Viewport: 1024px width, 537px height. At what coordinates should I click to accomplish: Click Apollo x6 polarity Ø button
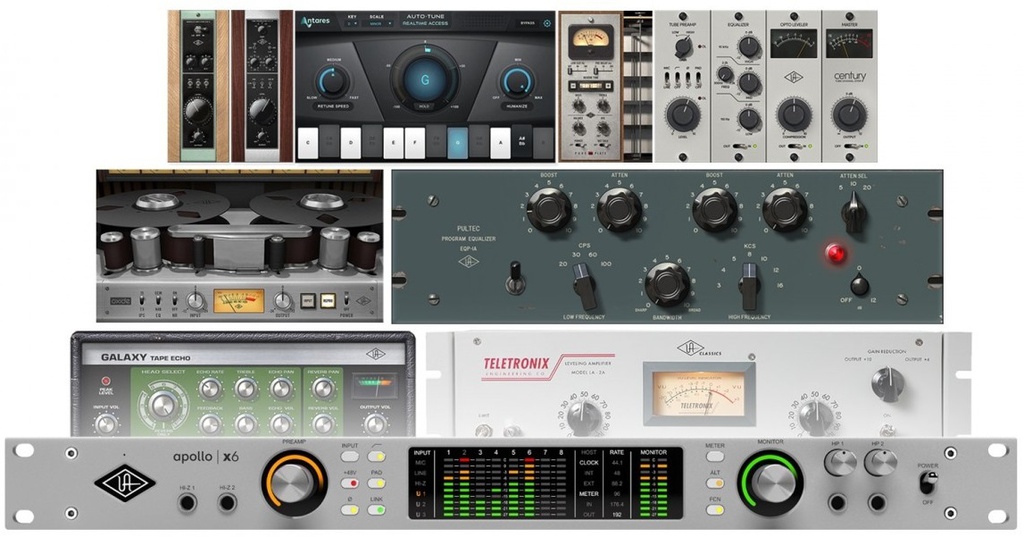tap(349, 510)
